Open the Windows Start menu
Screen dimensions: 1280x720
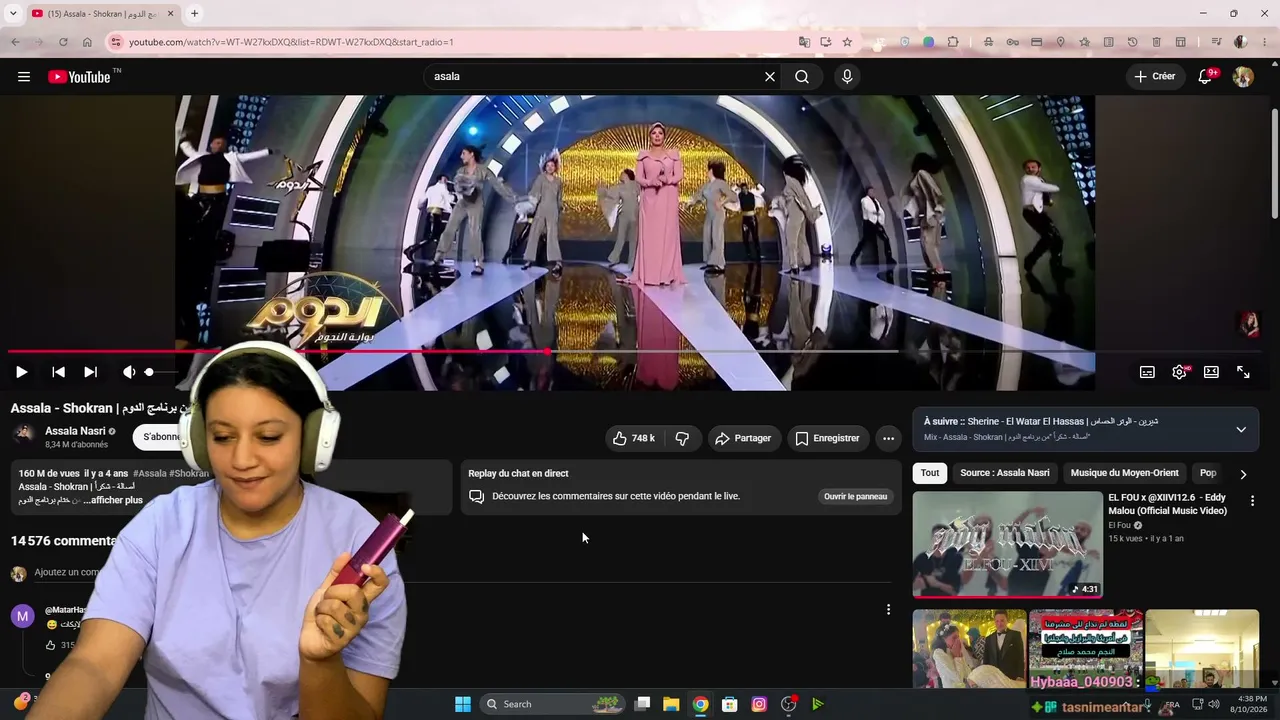coord(463,704)
